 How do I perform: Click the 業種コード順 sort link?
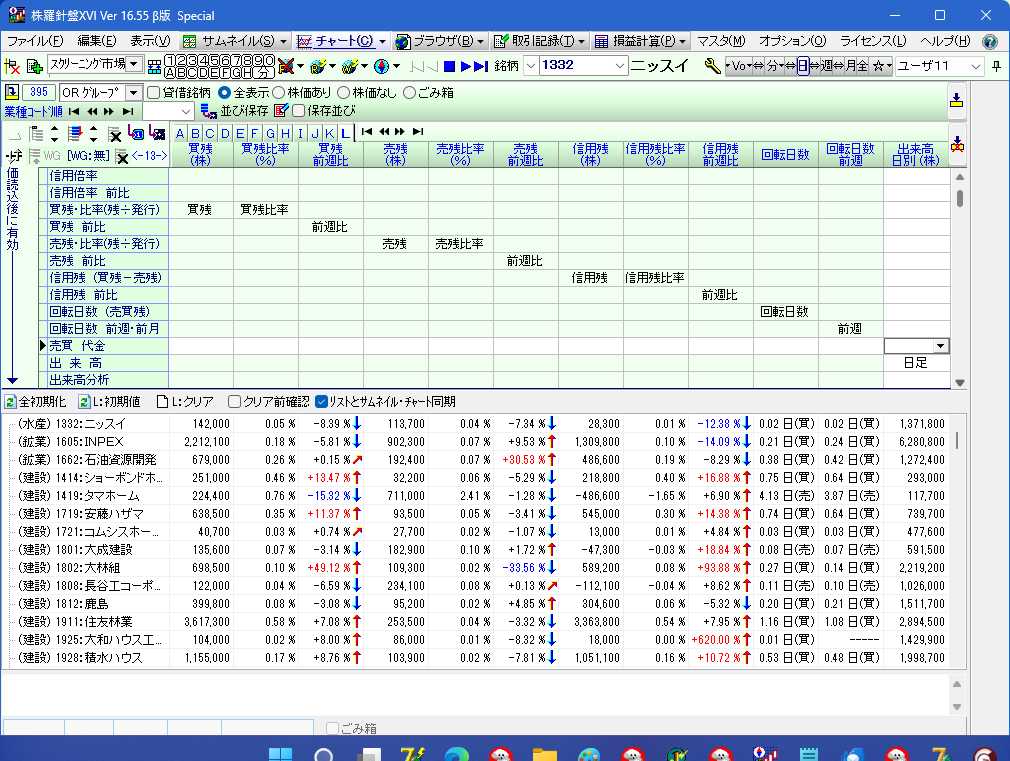click(x=33, y=111)
